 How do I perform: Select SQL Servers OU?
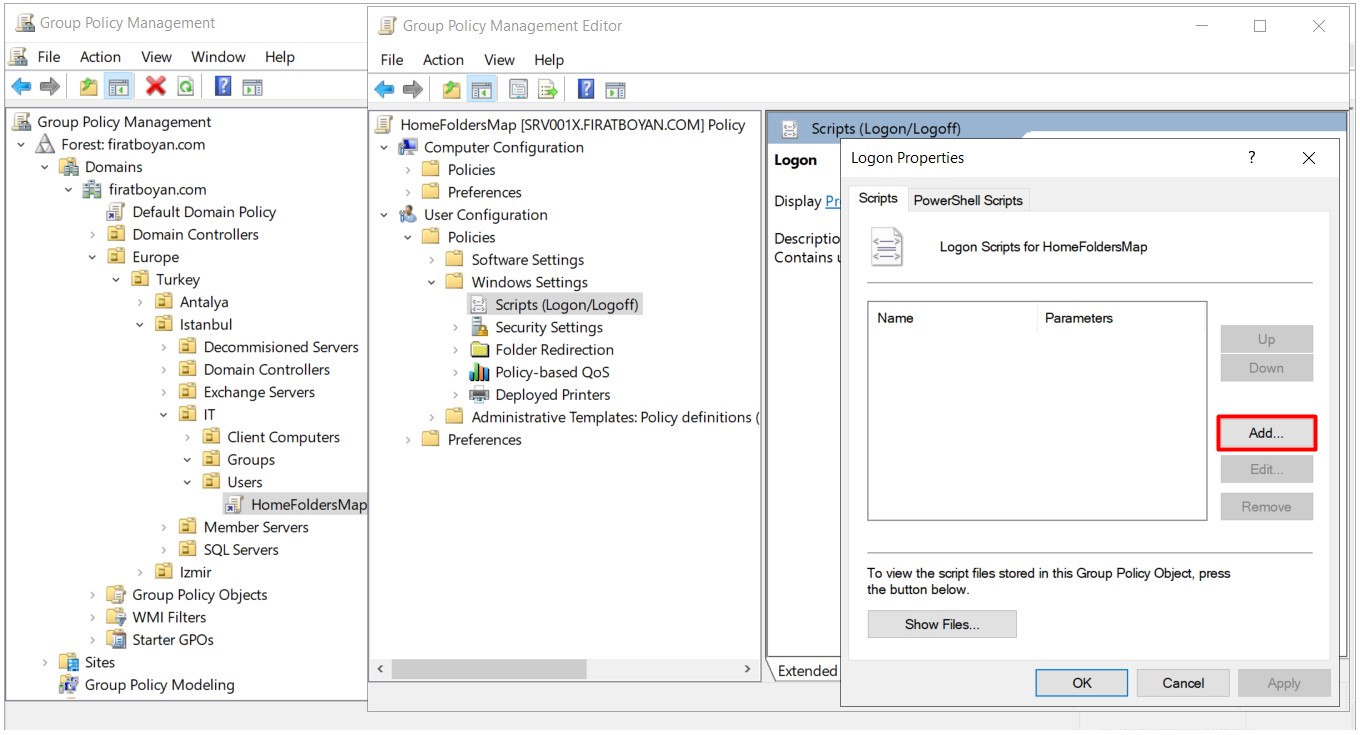[241, 550]
